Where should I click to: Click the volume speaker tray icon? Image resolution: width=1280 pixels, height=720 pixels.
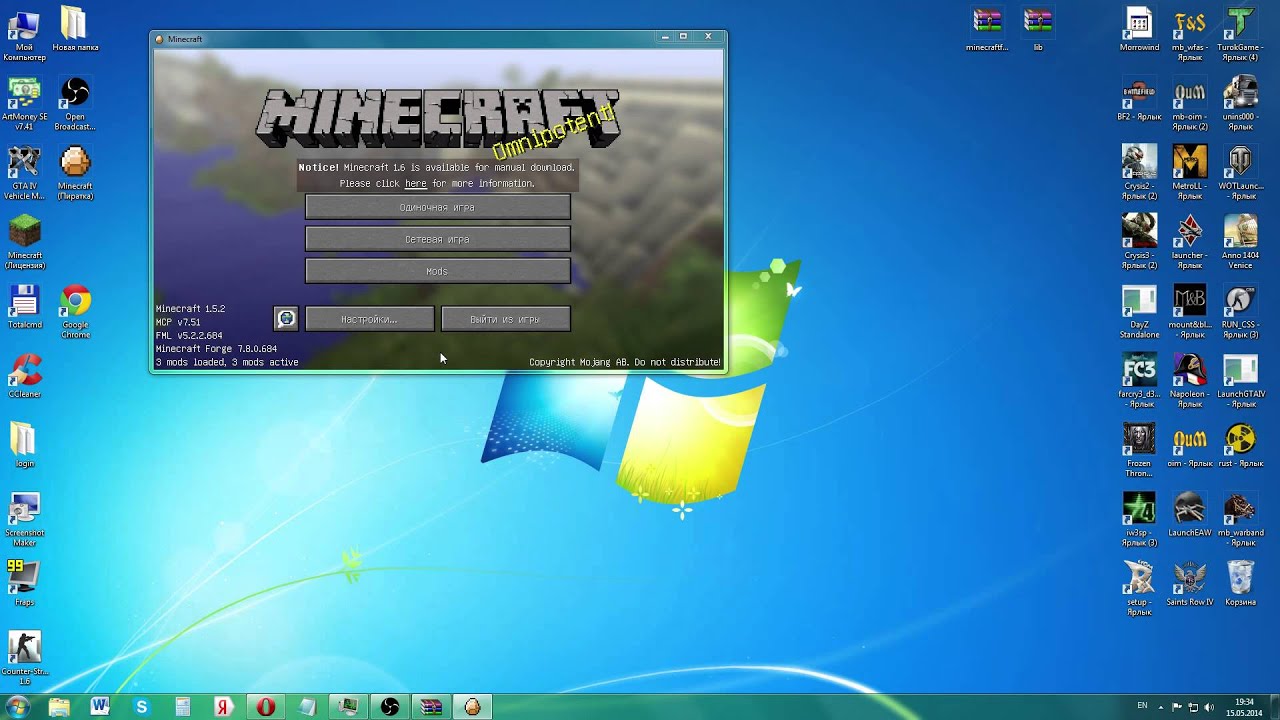(1209, 706)
